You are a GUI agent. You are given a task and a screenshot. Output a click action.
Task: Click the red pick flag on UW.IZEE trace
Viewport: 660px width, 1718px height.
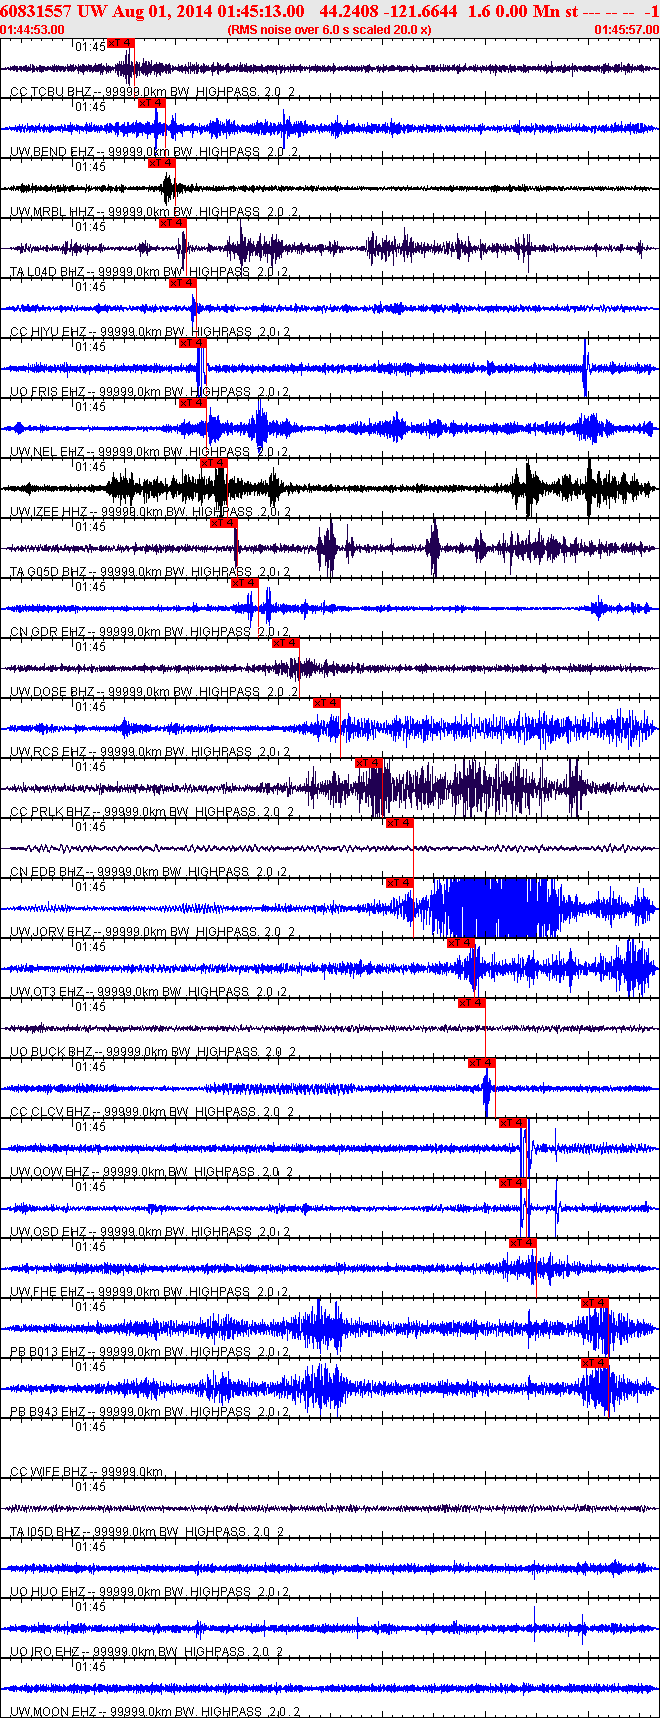pyautogui.click(x=214, y=463)
